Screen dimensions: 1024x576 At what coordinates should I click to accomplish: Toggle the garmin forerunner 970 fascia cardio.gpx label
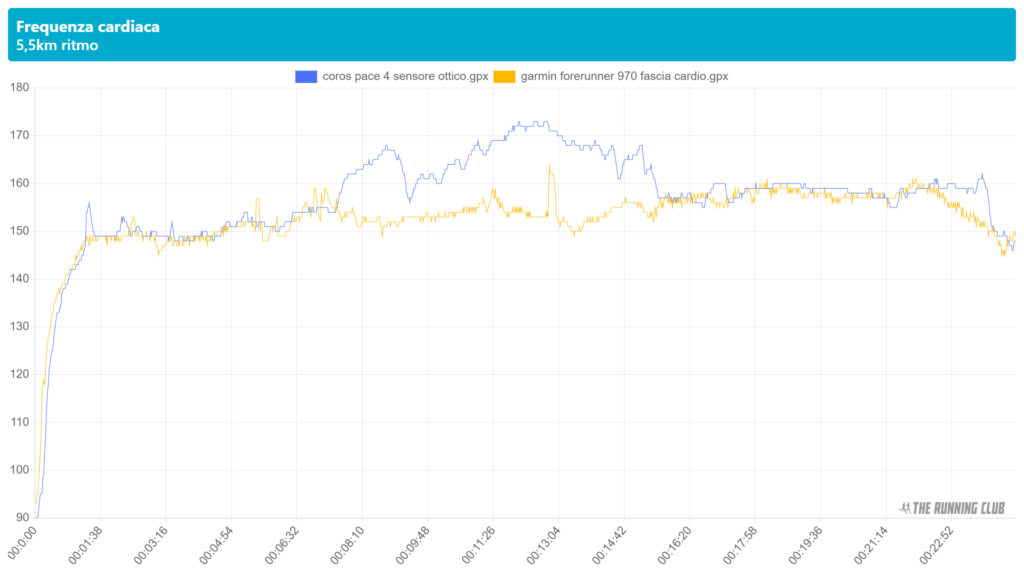624,76
